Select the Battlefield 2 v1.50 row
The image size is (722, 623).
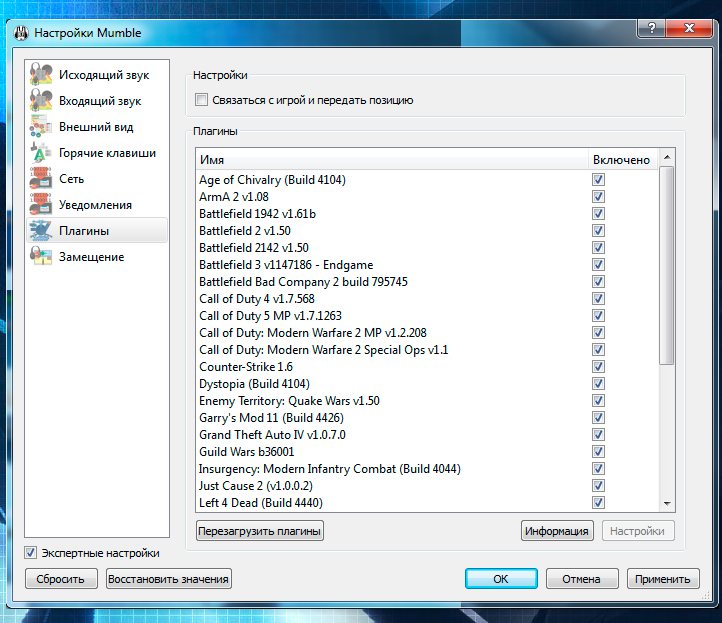[x=428, y=231]
